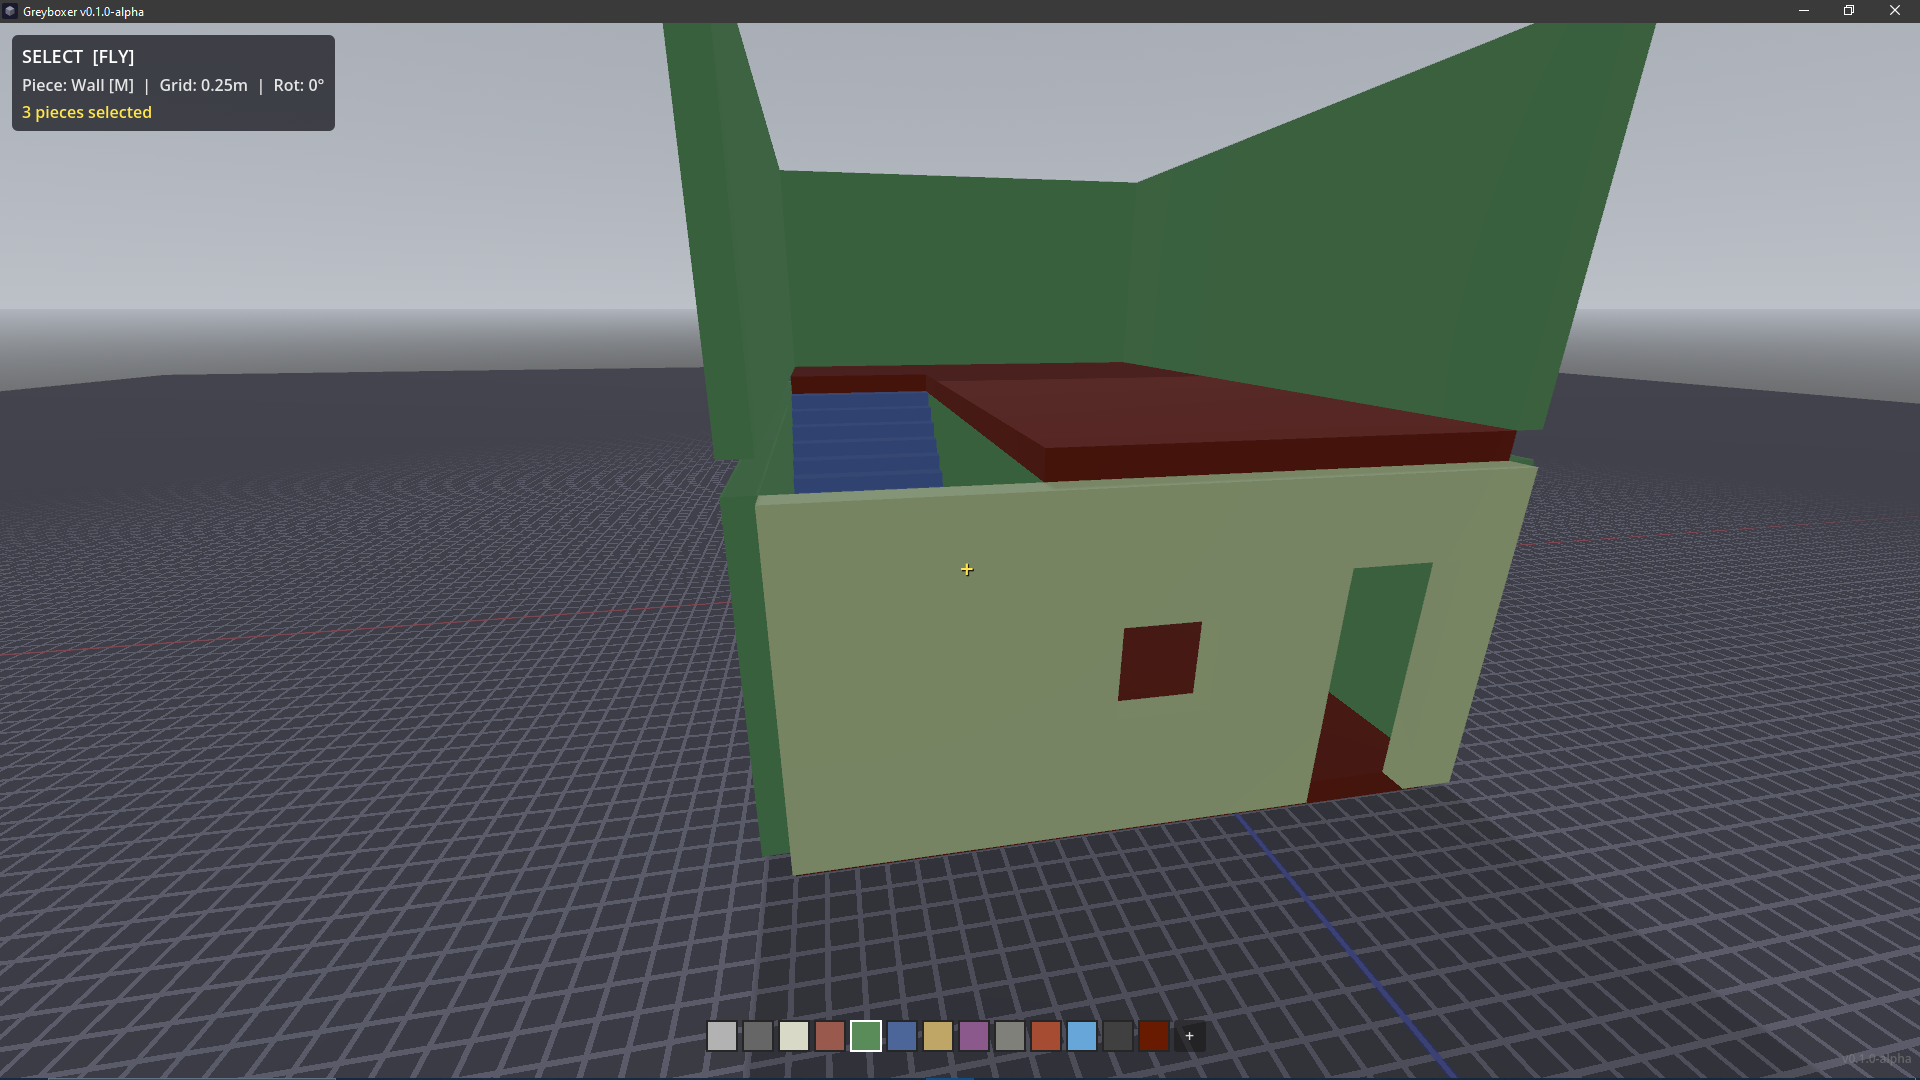Viewport: 1920px width, 1080px height.
Task: Pick the light sky blue swatch
Action: (x=1081, y=1036)
